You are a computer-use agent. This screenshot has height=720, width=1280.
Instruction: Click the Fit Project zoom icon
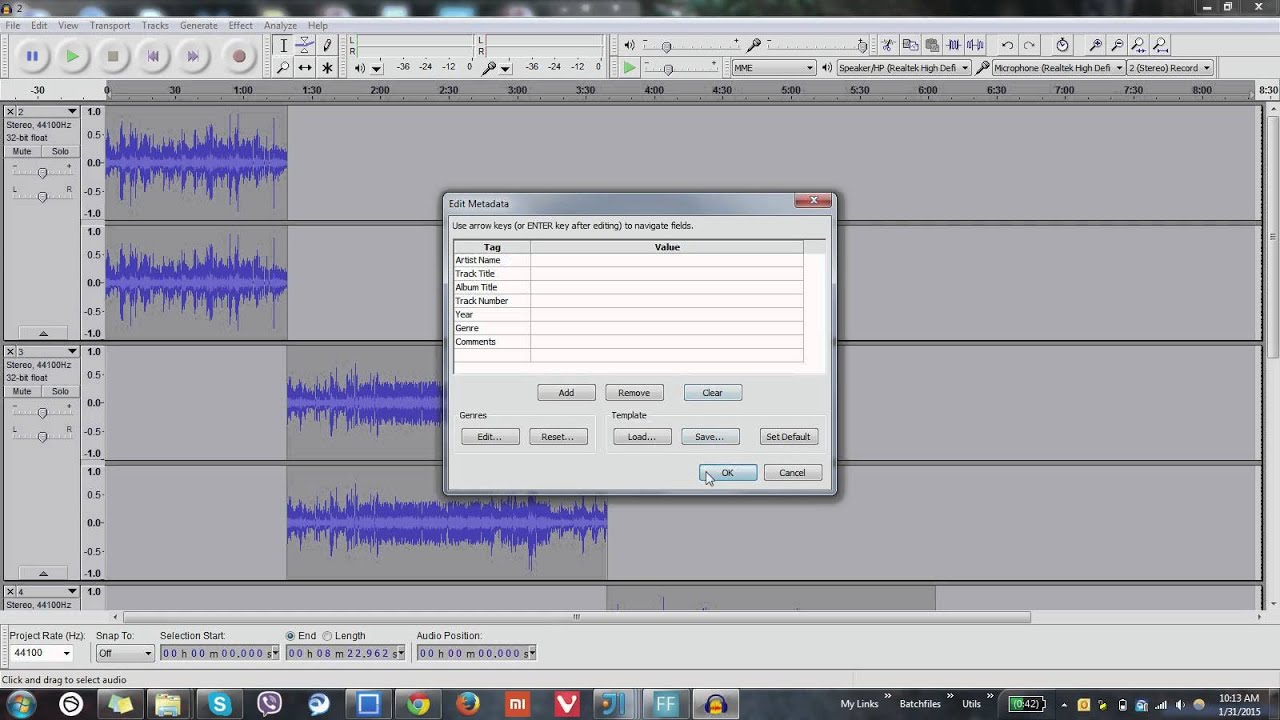[x=1161, y=45]
